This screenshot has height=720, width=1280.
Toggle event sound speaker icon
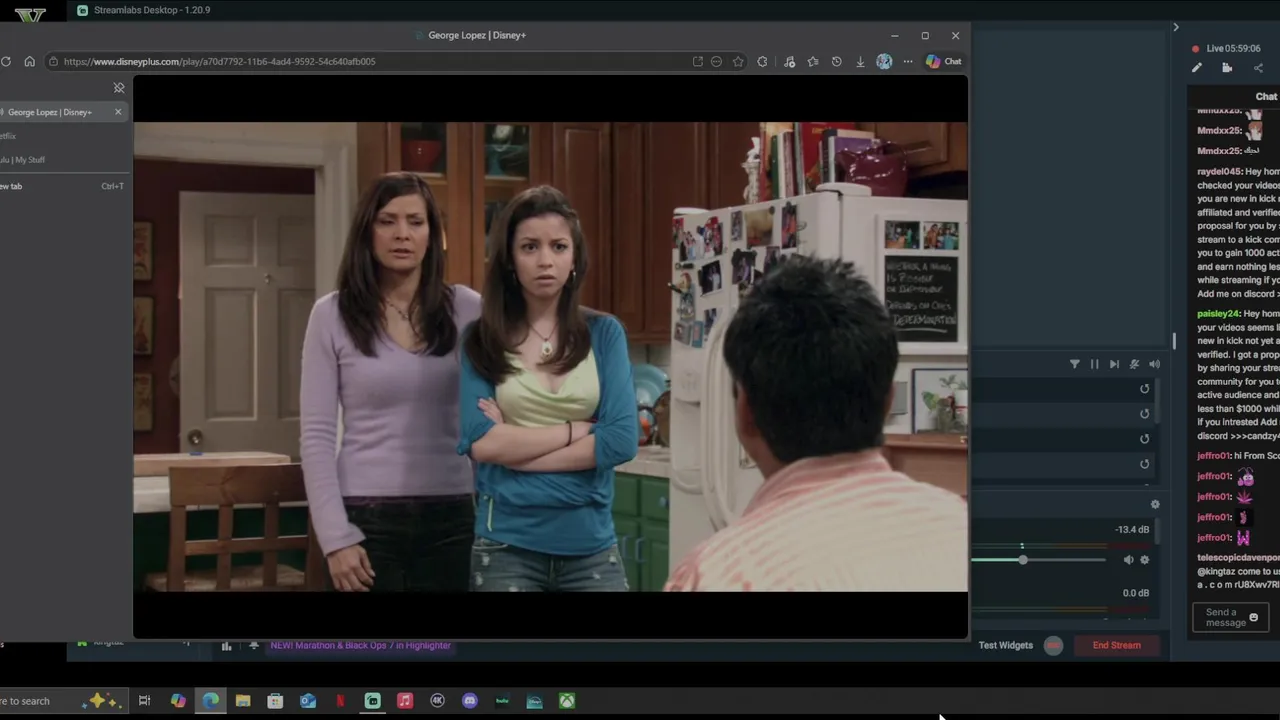(x=1155, y=364)
